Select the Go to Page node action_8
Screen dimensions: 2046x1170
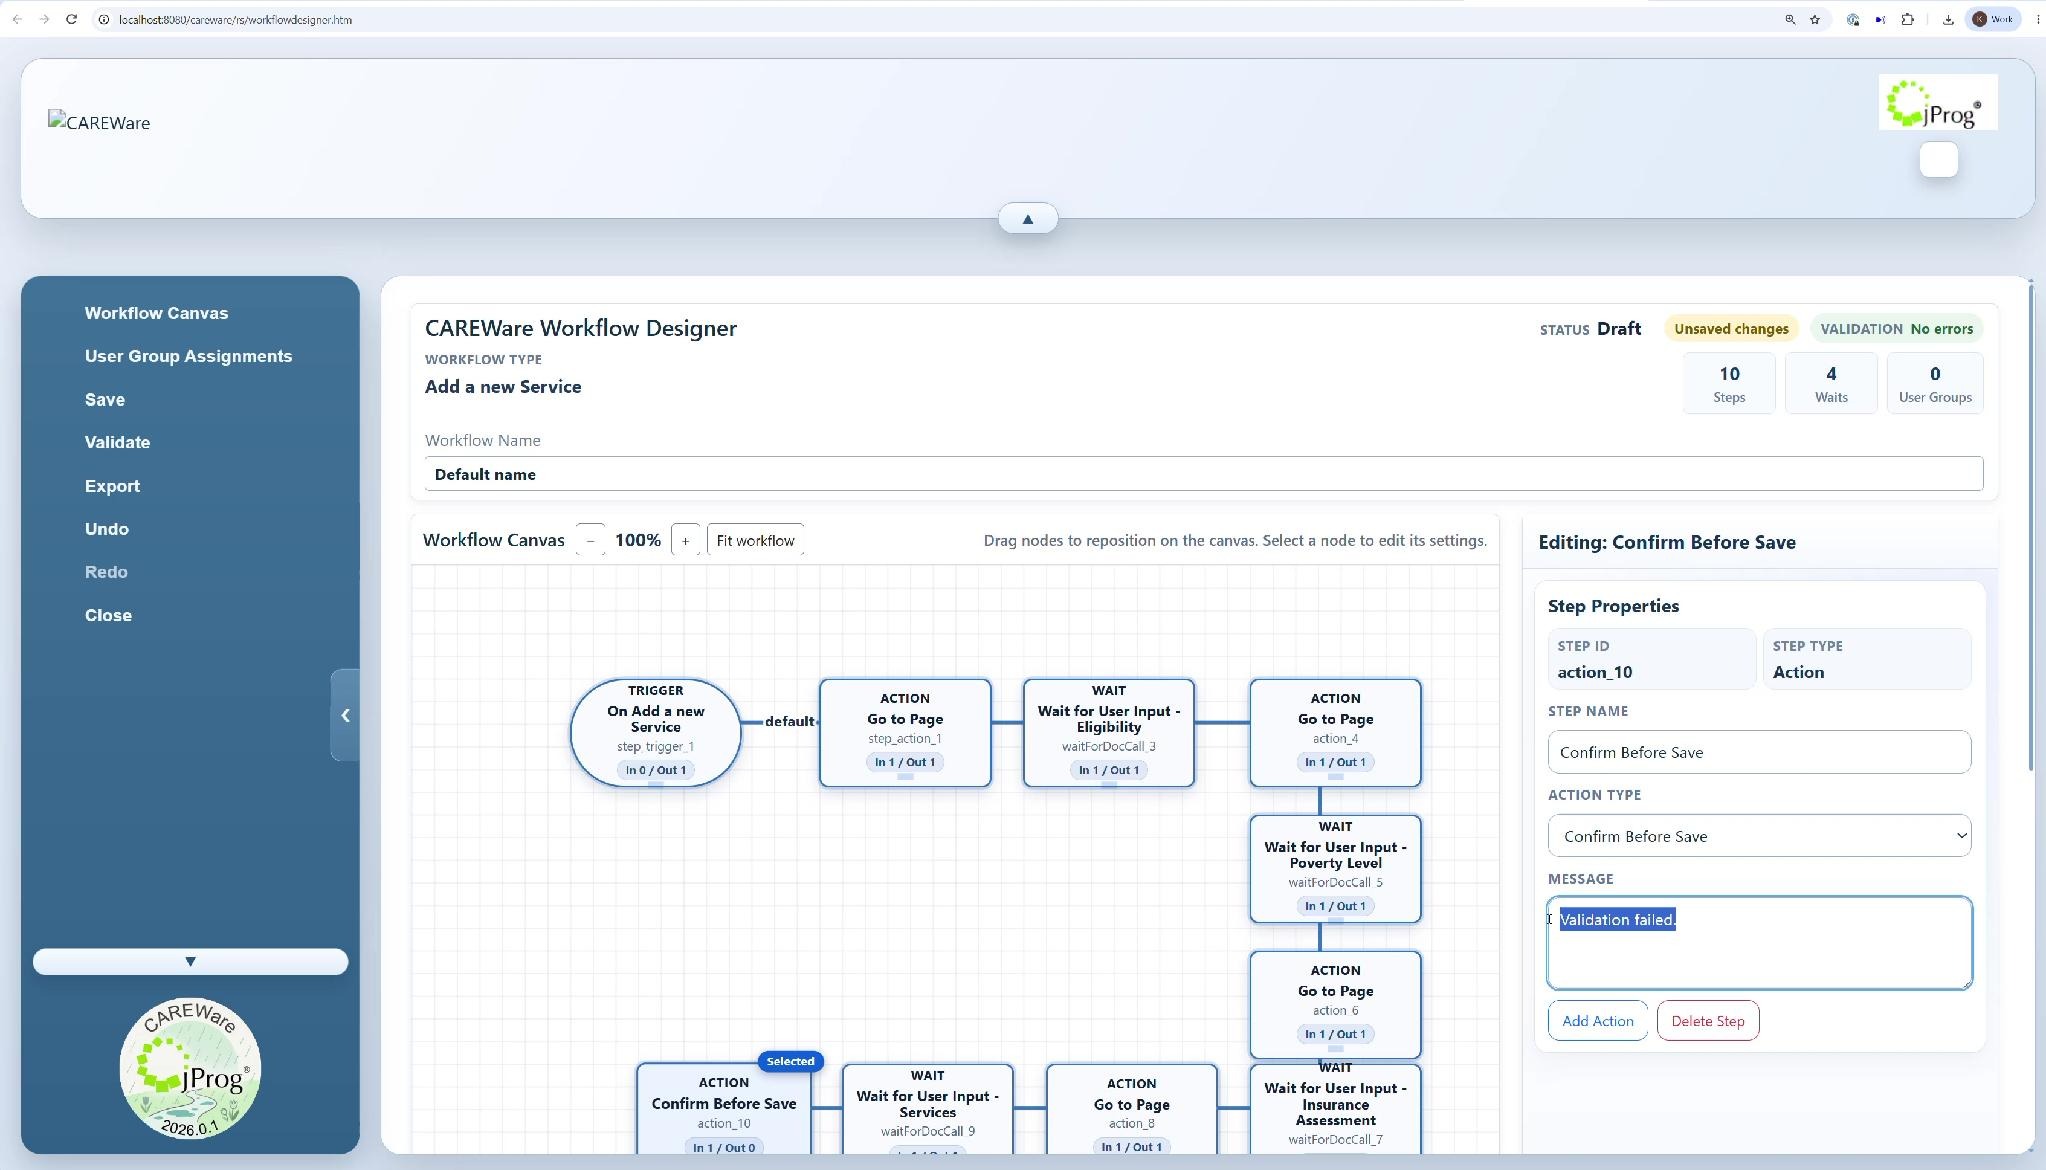(x=1131, y=1108)
